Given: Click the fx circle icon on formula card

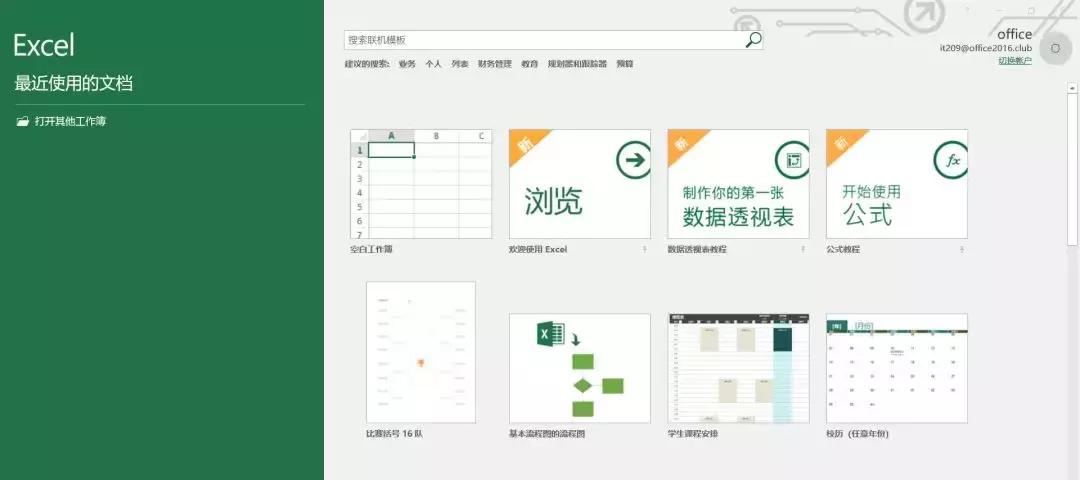Looking at the screenshot, I should tap(951, 160).
